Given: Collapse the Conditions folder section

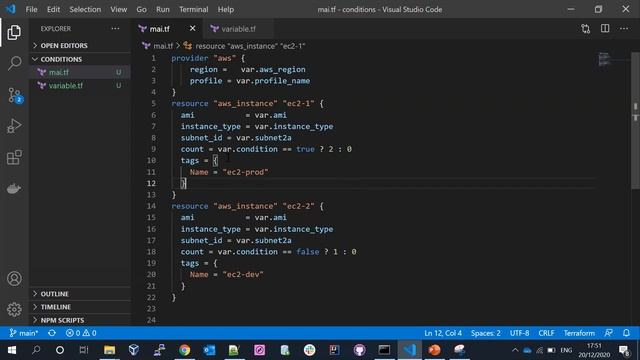Looking at the screenshot, I should click(x=80, y=59).
